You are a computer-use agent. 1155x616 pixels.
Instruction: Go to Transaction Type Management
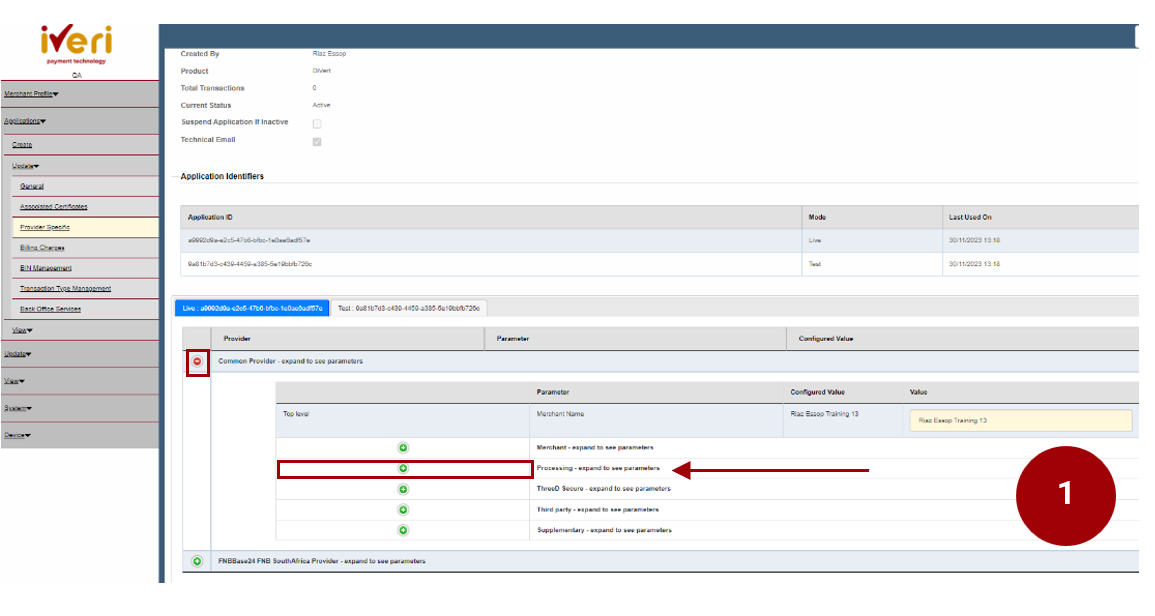tap(65, 288)
